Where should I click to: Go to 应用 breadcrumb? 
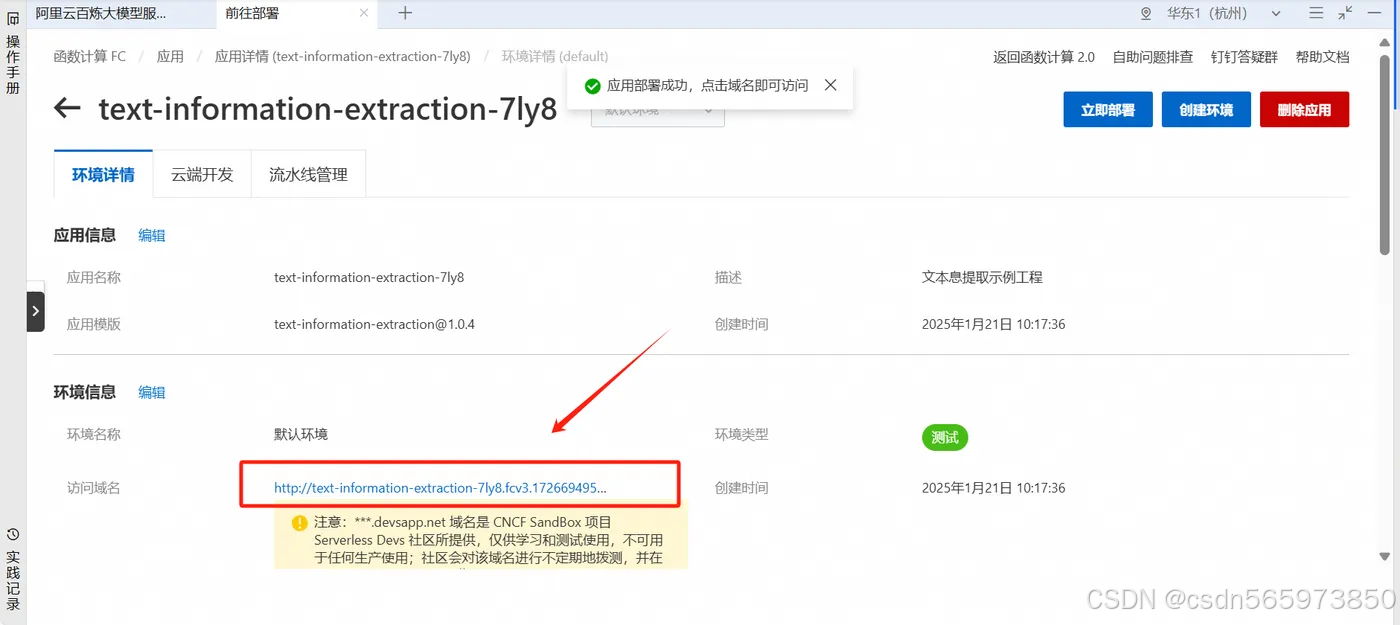pos(170,56)
